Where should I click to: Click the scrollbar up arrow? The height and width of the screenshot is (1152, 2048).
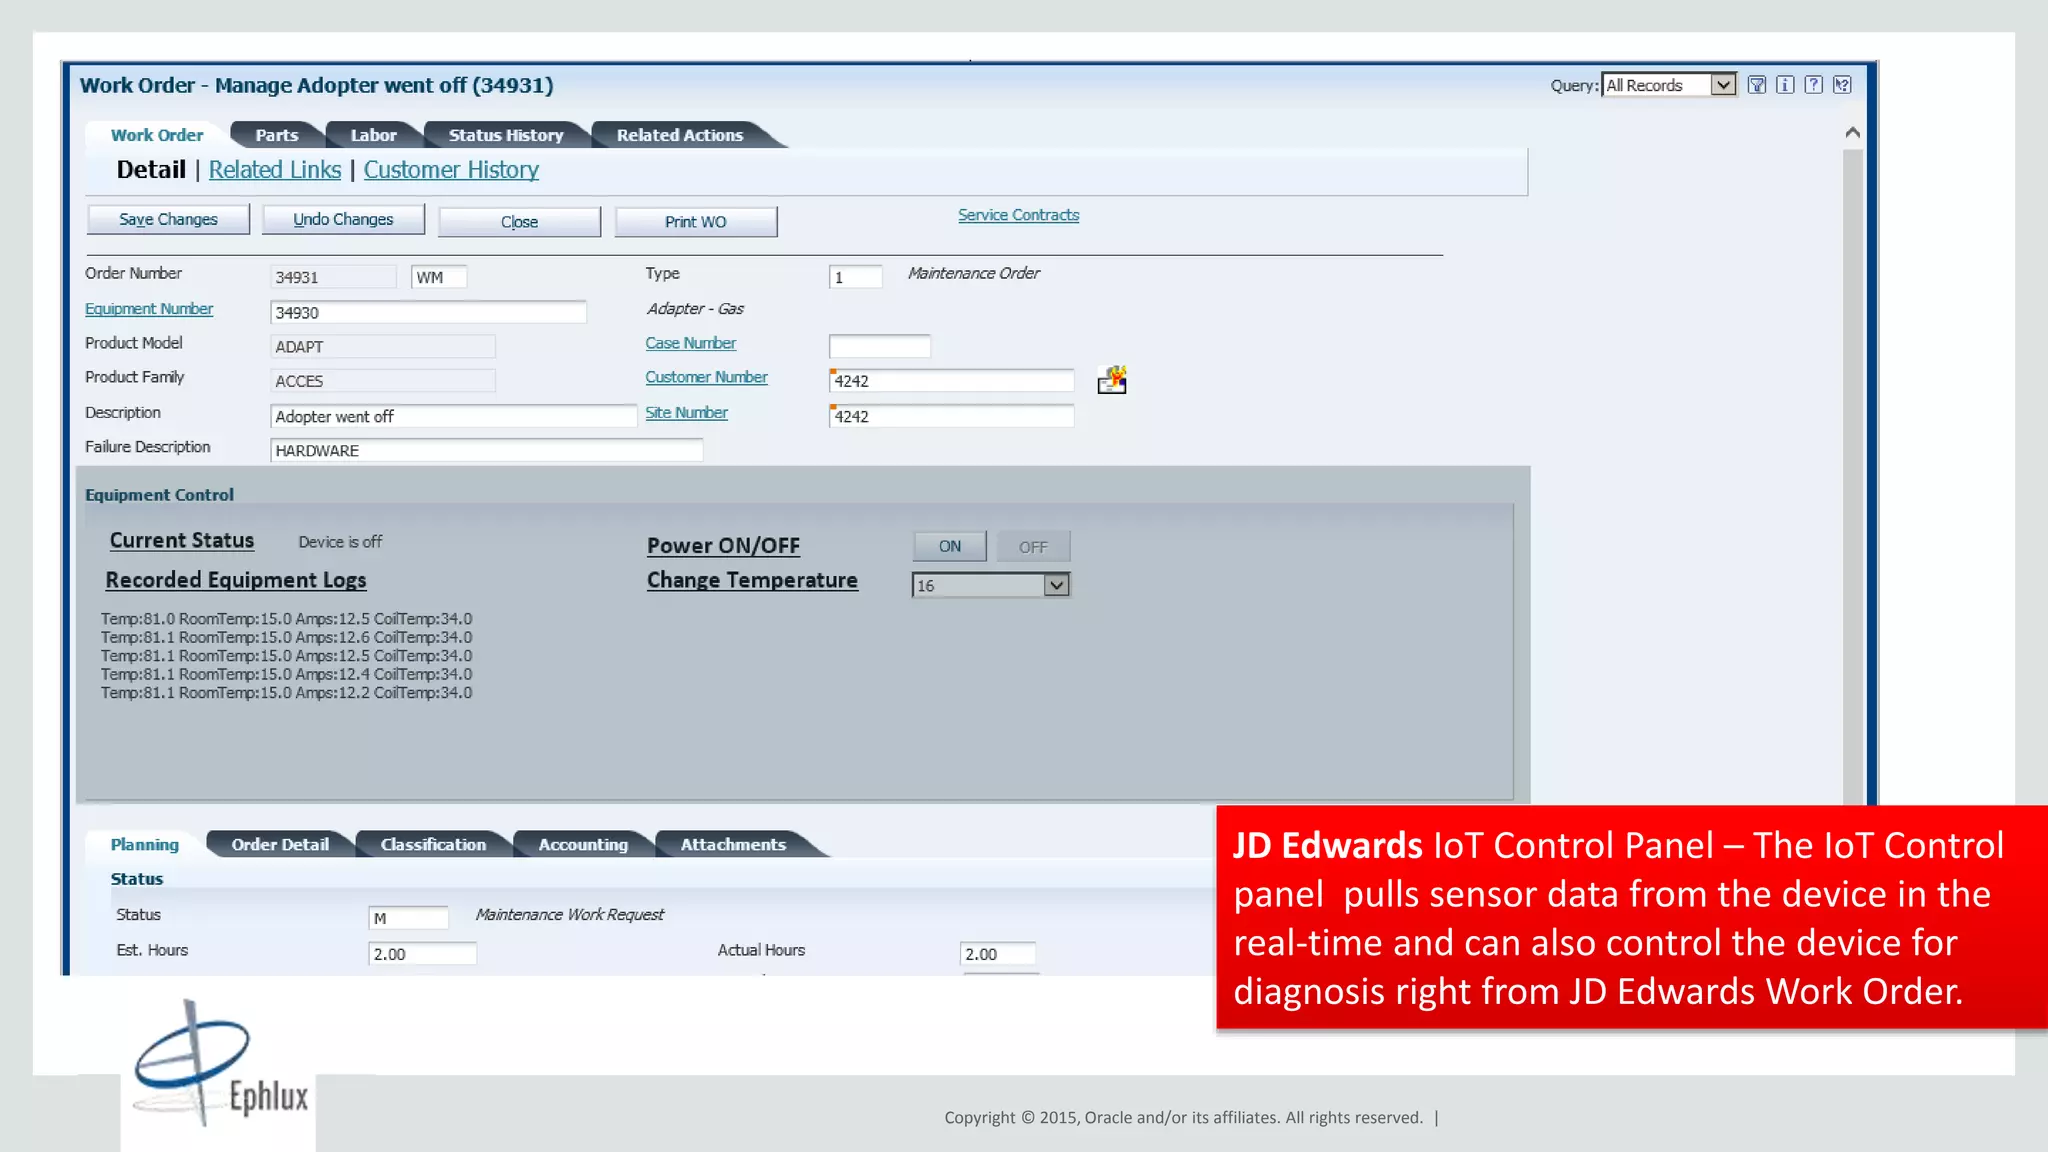1853,132
